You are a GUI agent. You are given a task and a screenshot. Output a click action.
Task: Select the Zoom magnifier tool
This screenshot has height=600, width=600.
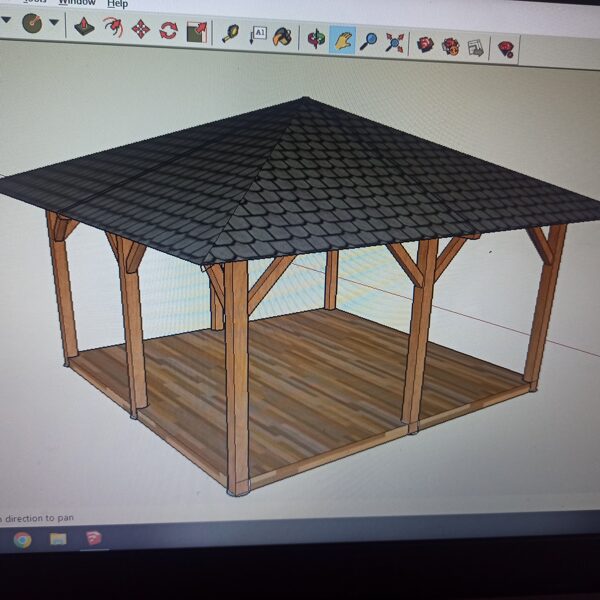[369, 42]
